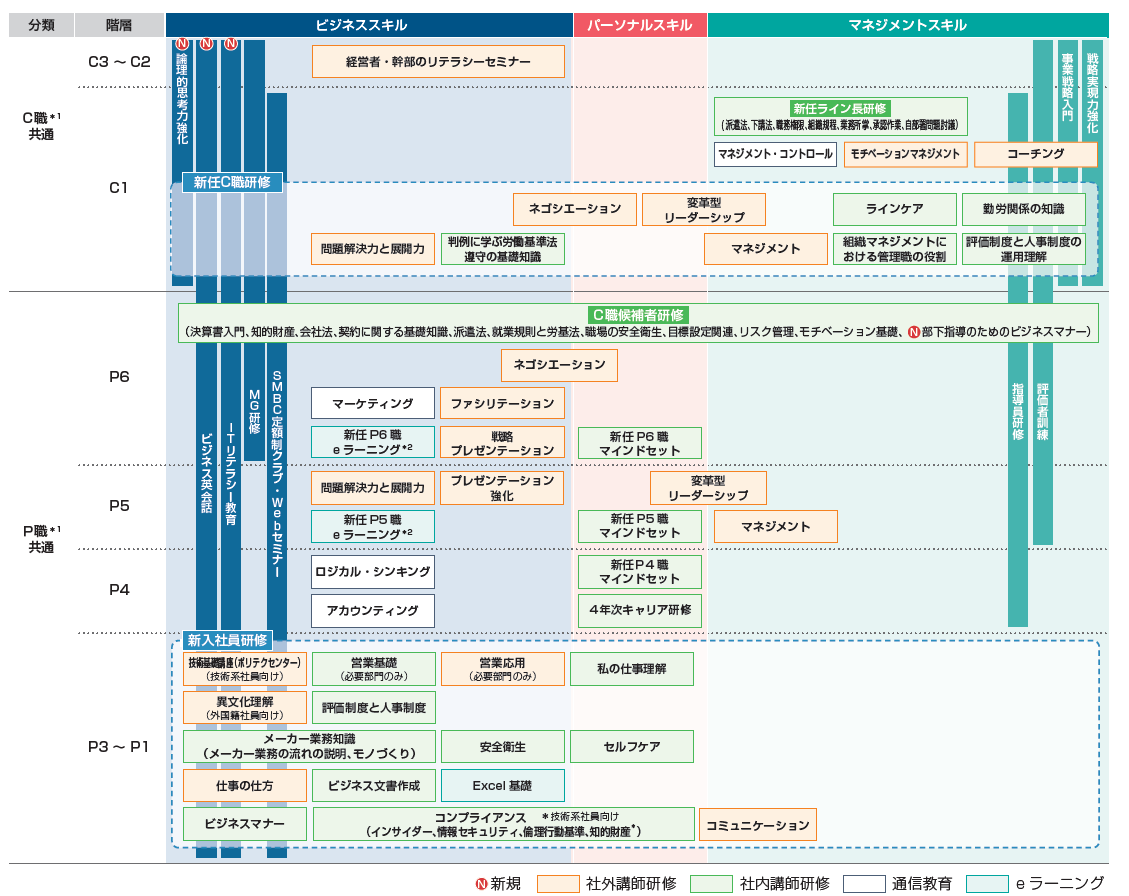
Task: Select the white 通信教育 legend swatch
Action: coord(864,884)
